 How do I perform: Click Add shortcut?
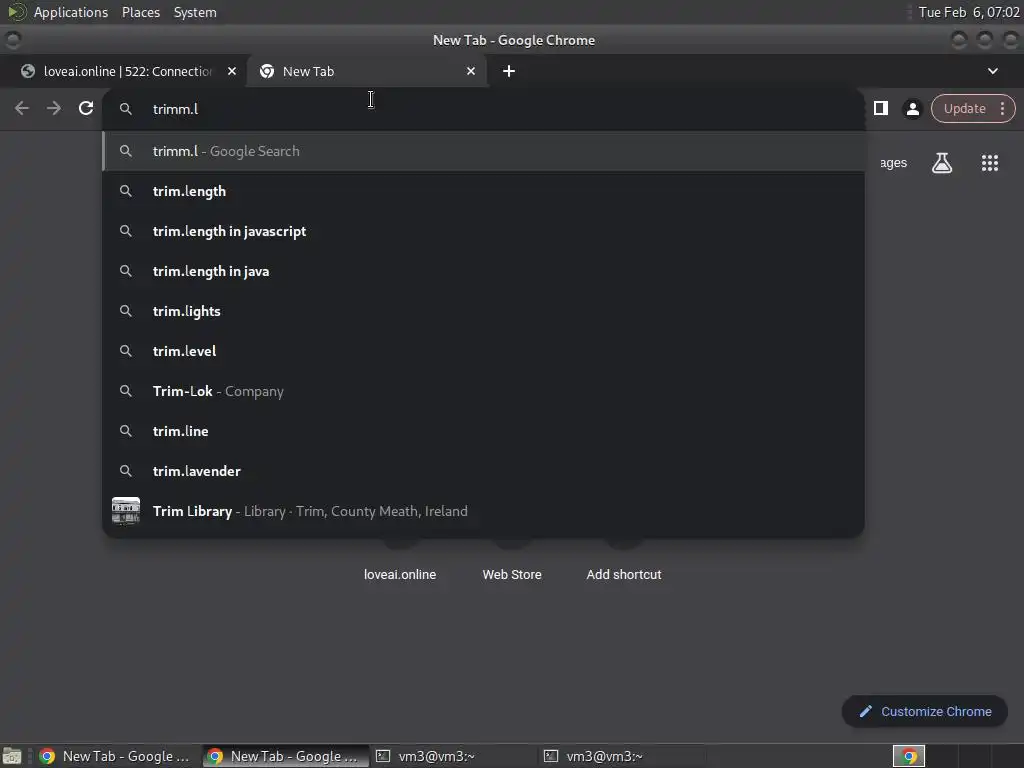coord(624,575)
